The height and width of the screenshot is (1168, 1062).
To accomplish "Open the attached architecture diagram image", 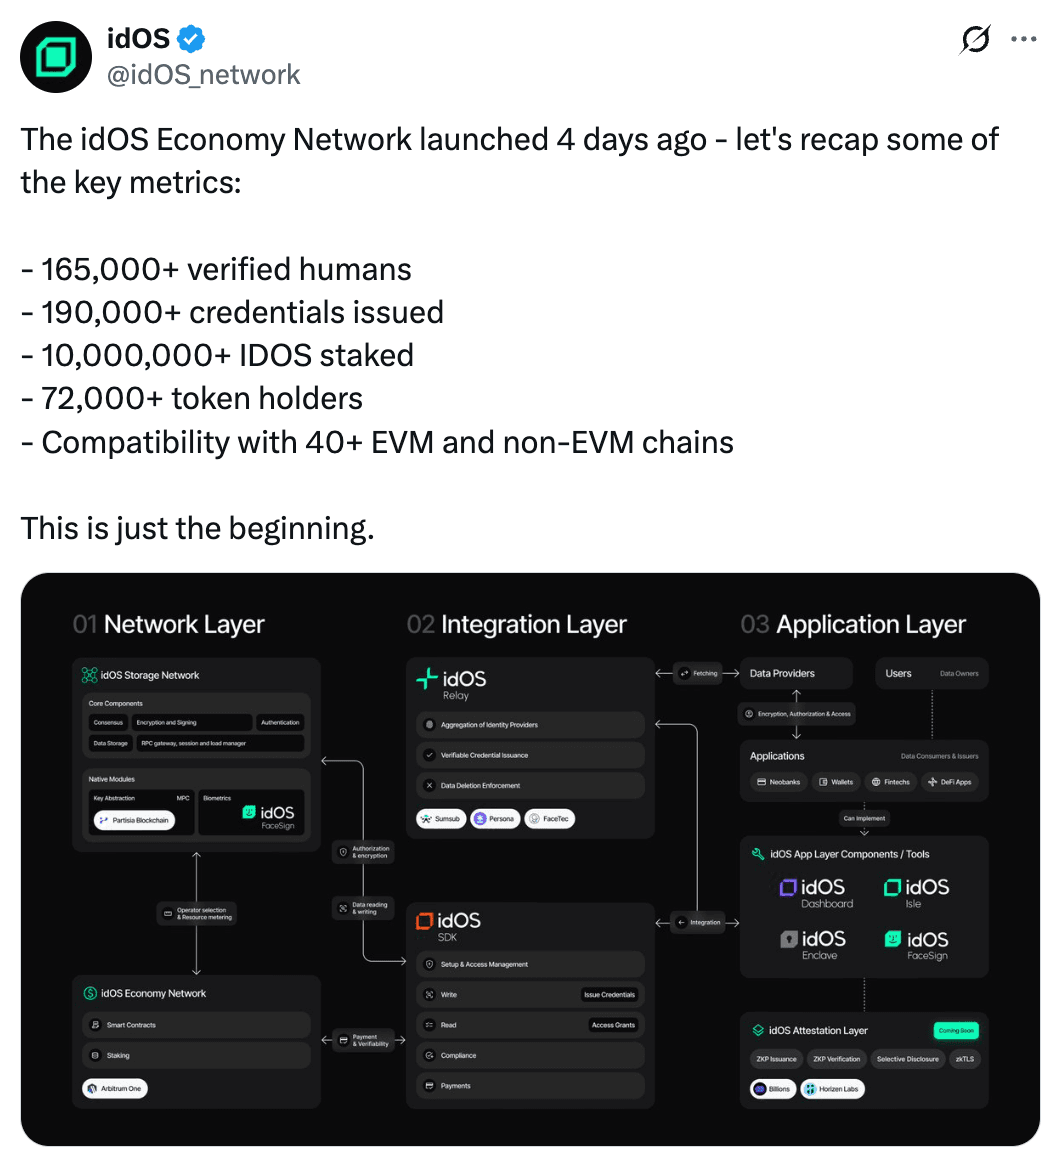I will click(x=530, y=860).
